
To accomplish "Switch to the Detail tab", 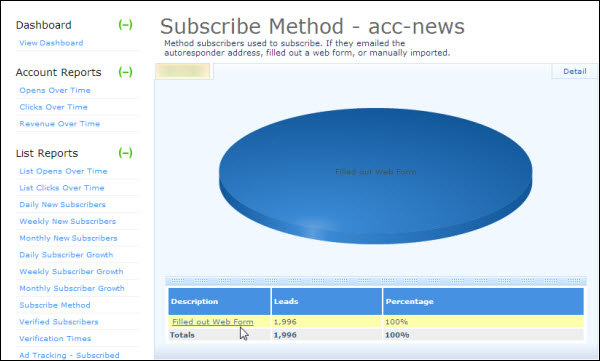I will [574, 71].
